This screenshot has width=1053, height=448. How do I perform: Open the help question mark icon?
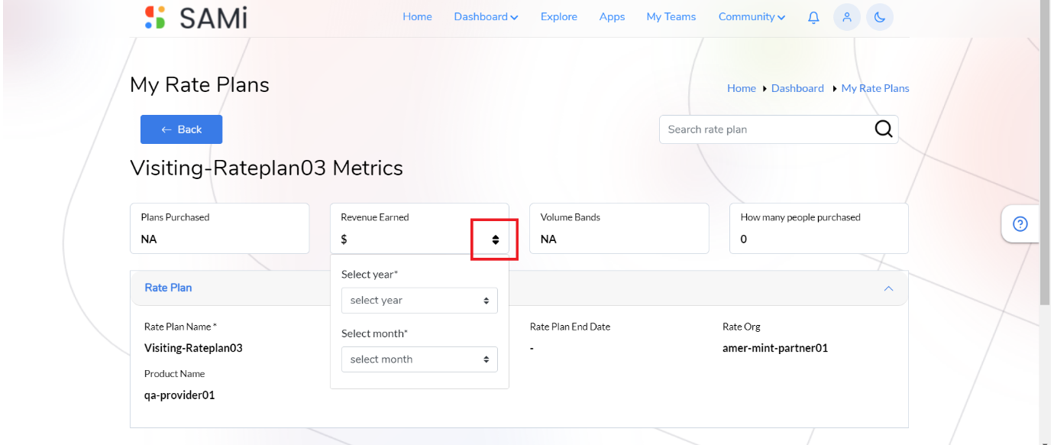pos(1020,224)
